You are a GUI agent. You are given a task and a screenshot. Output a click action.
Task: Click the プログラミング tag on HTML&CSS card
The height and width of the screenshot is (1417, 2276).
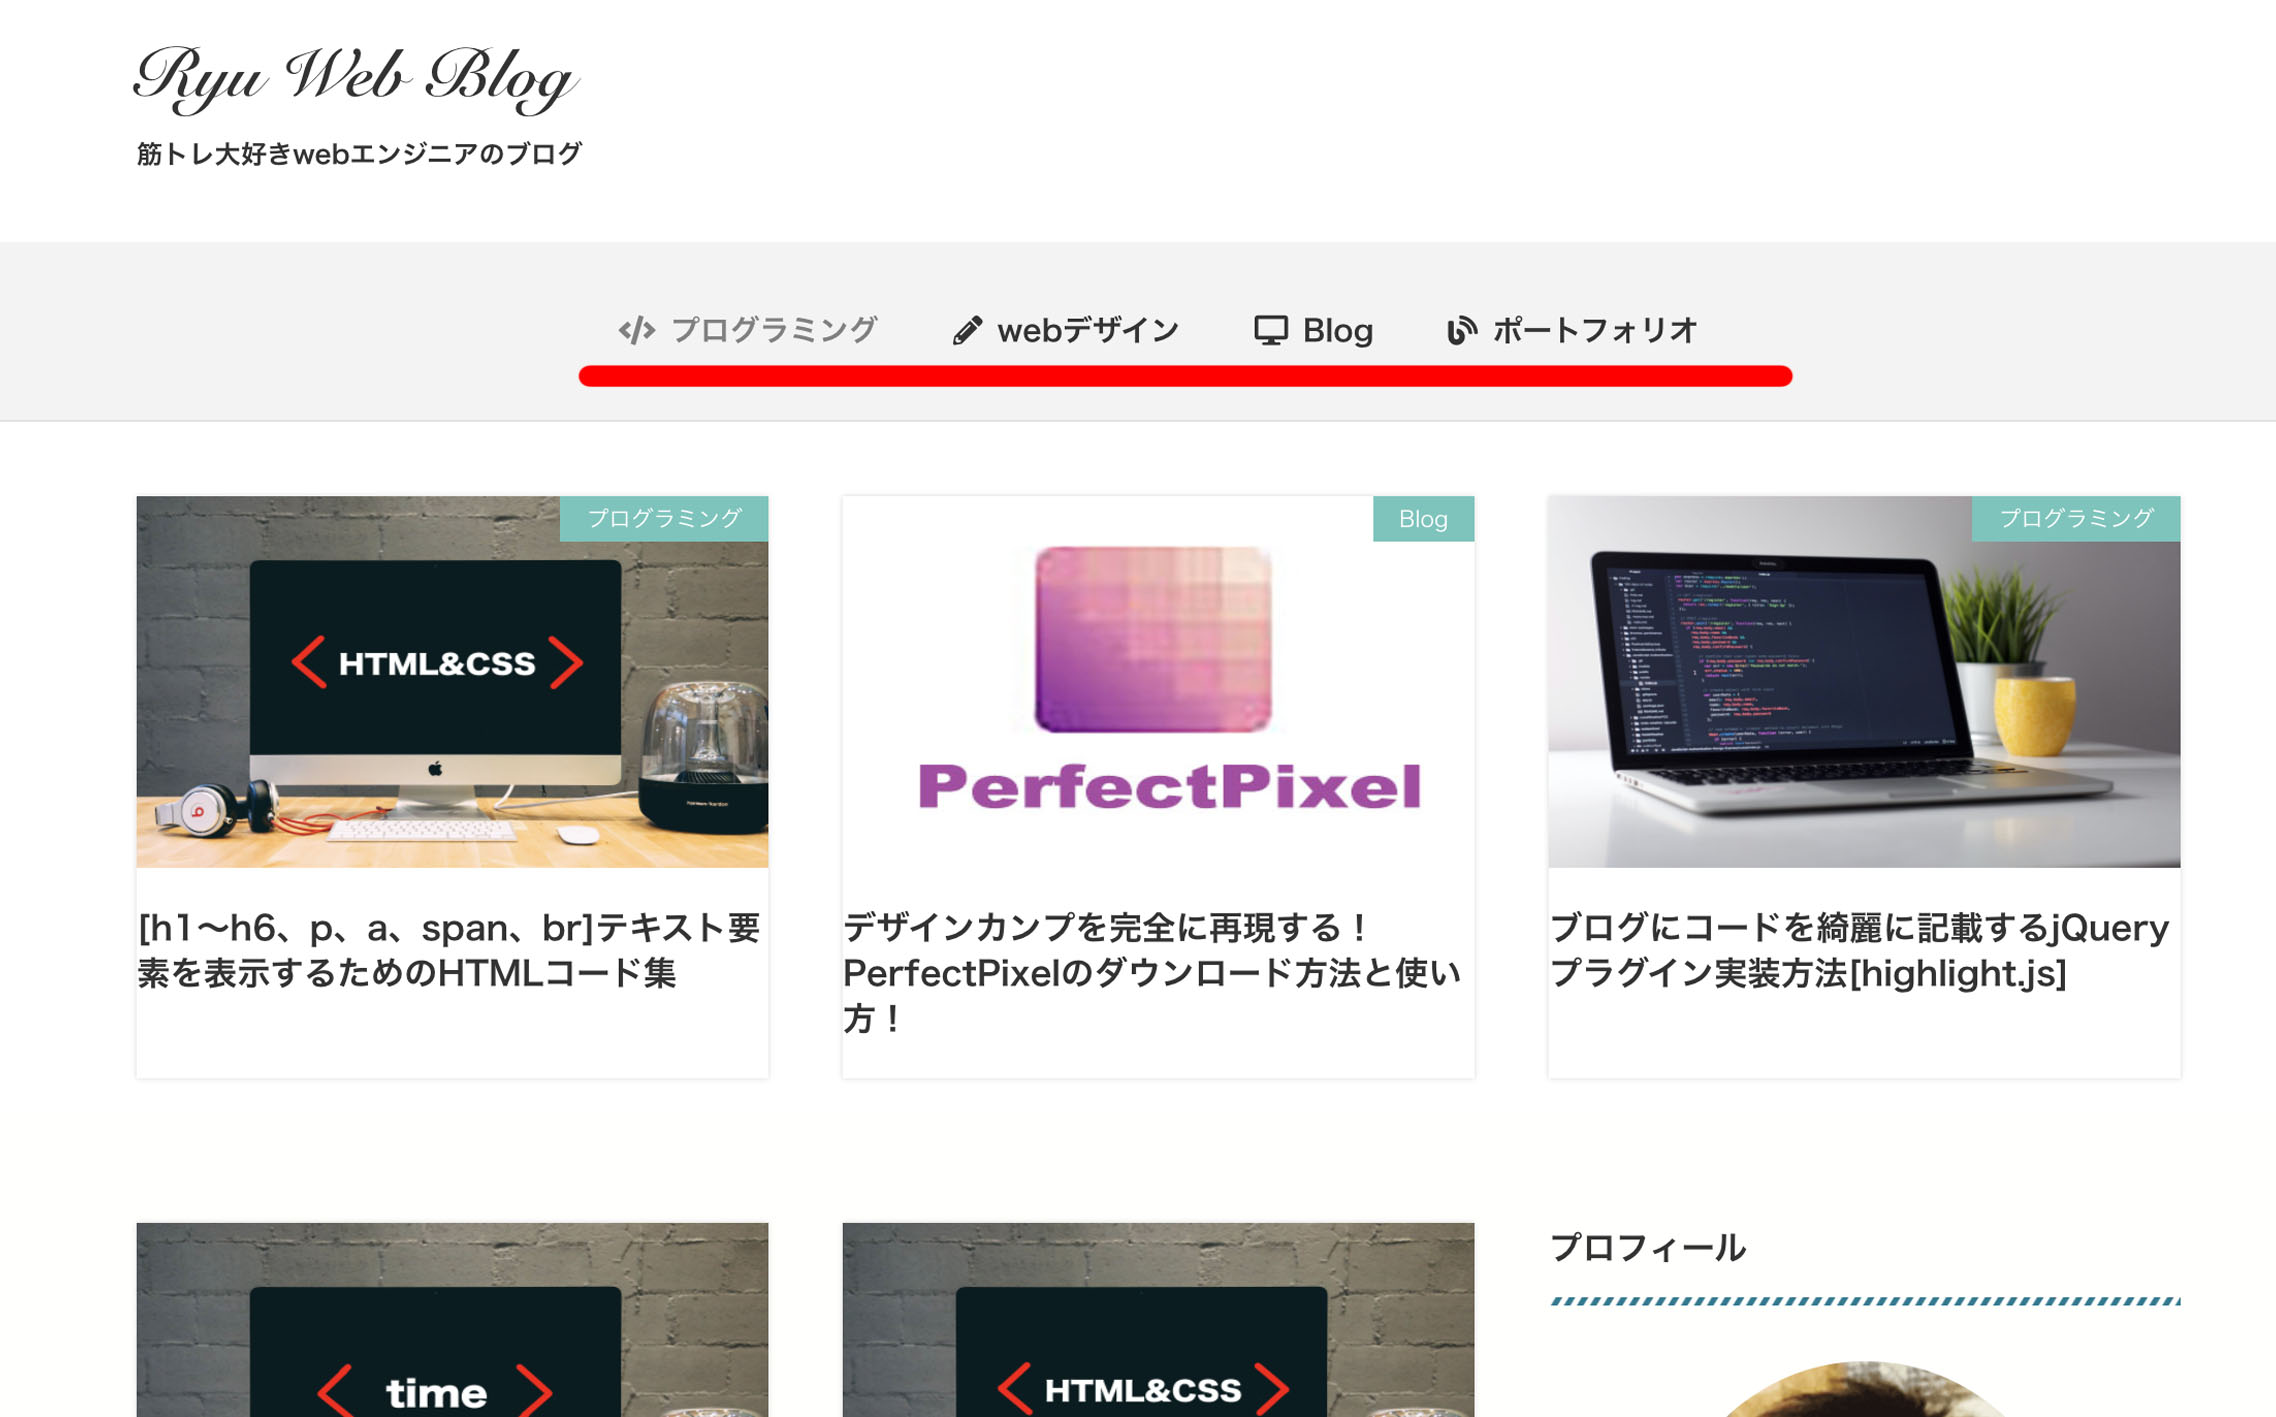click(664, 518)
